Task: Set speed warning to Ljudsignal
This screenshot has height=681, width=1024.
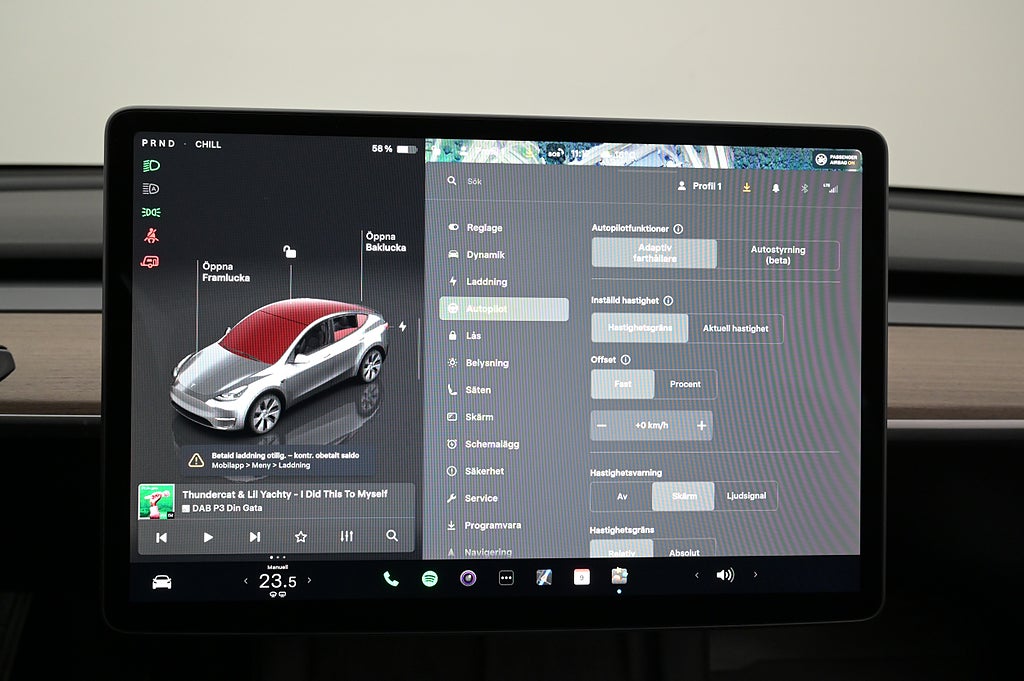Action: pyautogui.click(x=745, y=496)
